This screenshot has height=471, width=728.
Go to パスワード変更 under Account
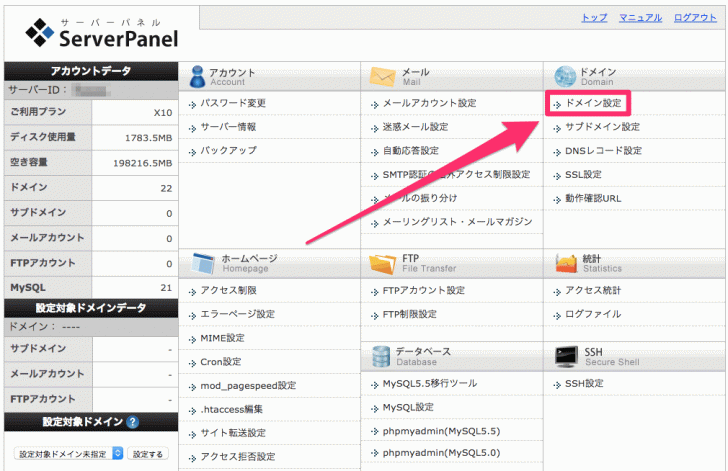232,104
